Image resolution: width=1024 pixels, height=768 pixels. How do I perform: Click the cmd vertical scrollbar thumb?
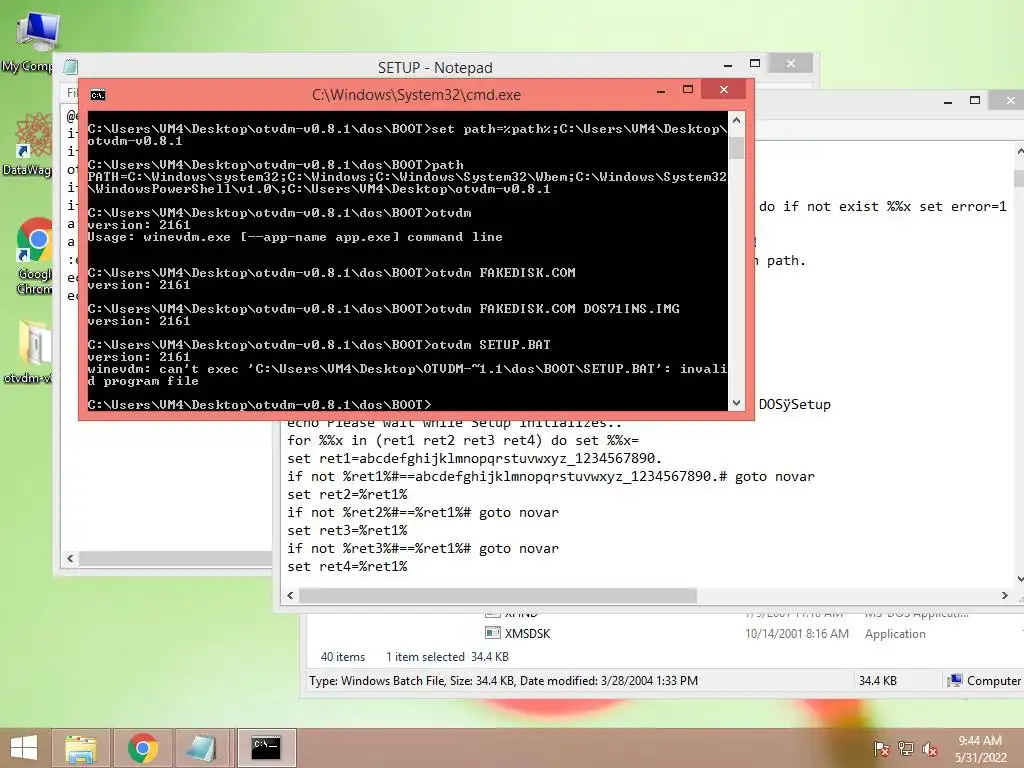coord(737,148)
